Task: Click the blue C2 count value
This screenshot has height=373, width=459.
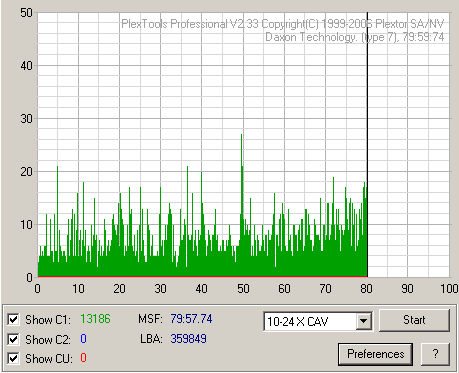Action: [x=83, y=339]
